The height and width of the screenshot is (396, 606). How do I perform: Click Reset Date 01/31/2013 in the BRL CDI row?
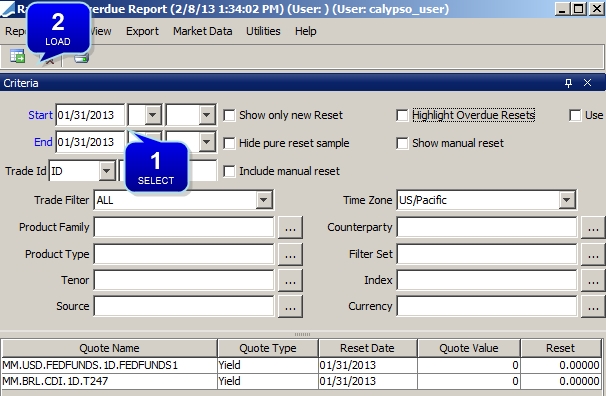368,381
